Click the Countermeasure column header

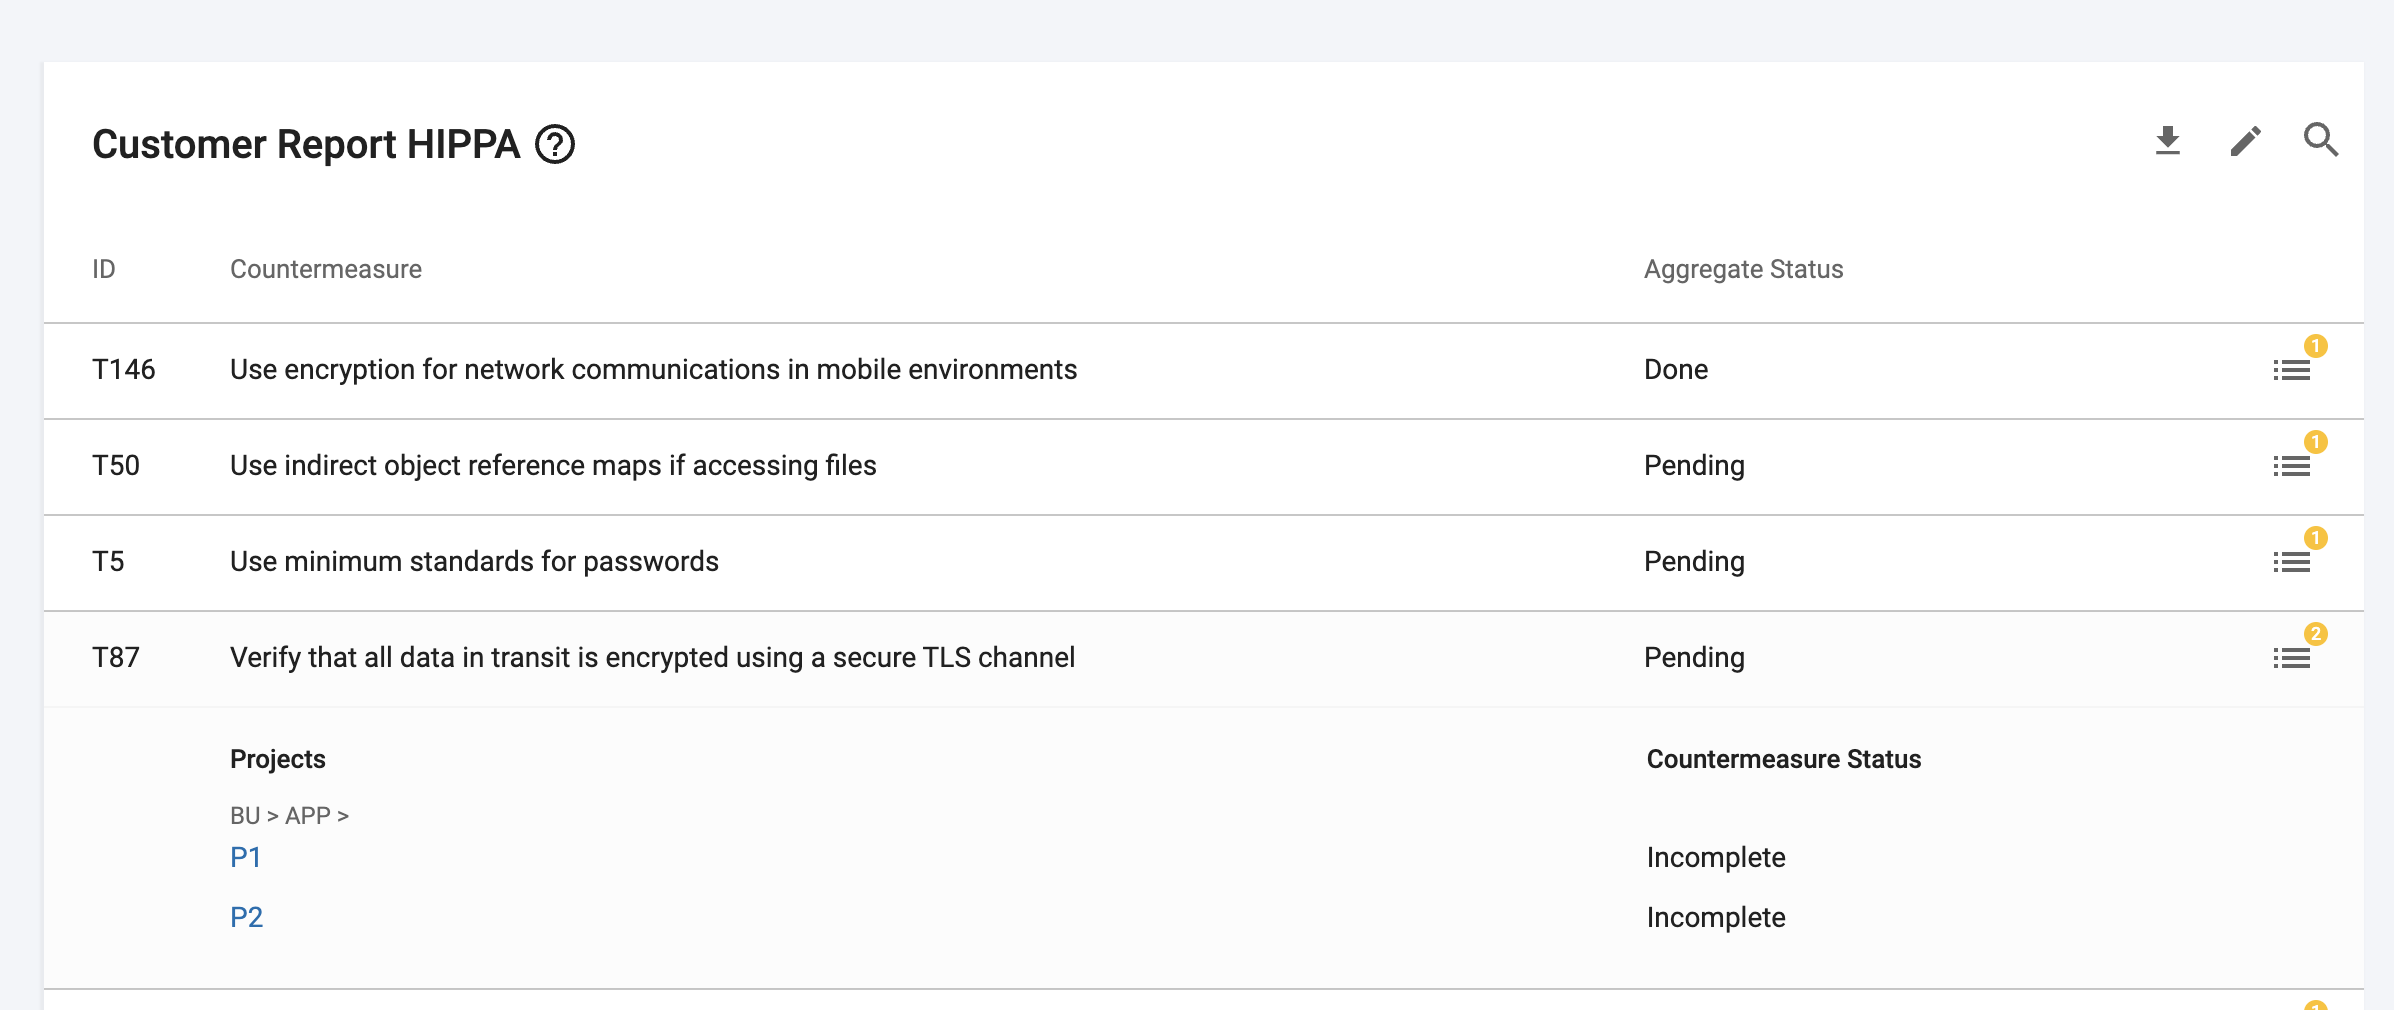[x=326, y=269]
